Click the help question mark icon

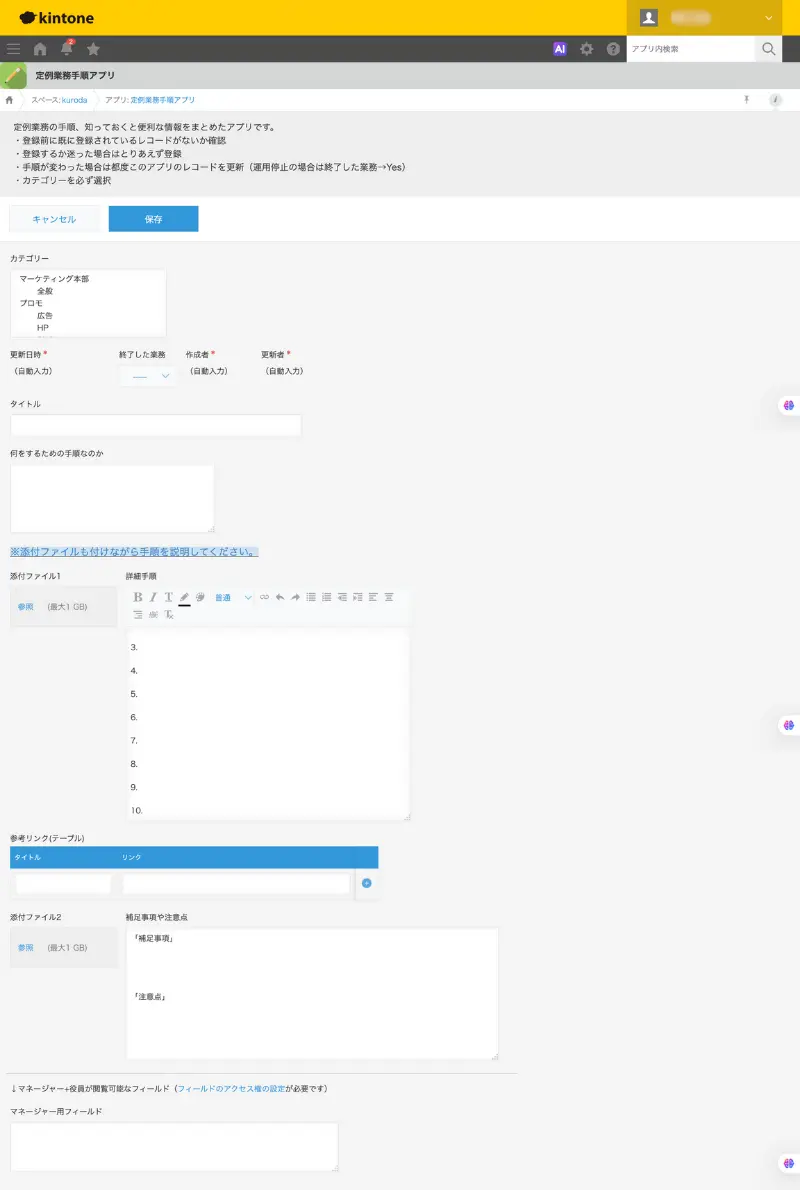tap(613, 49)
